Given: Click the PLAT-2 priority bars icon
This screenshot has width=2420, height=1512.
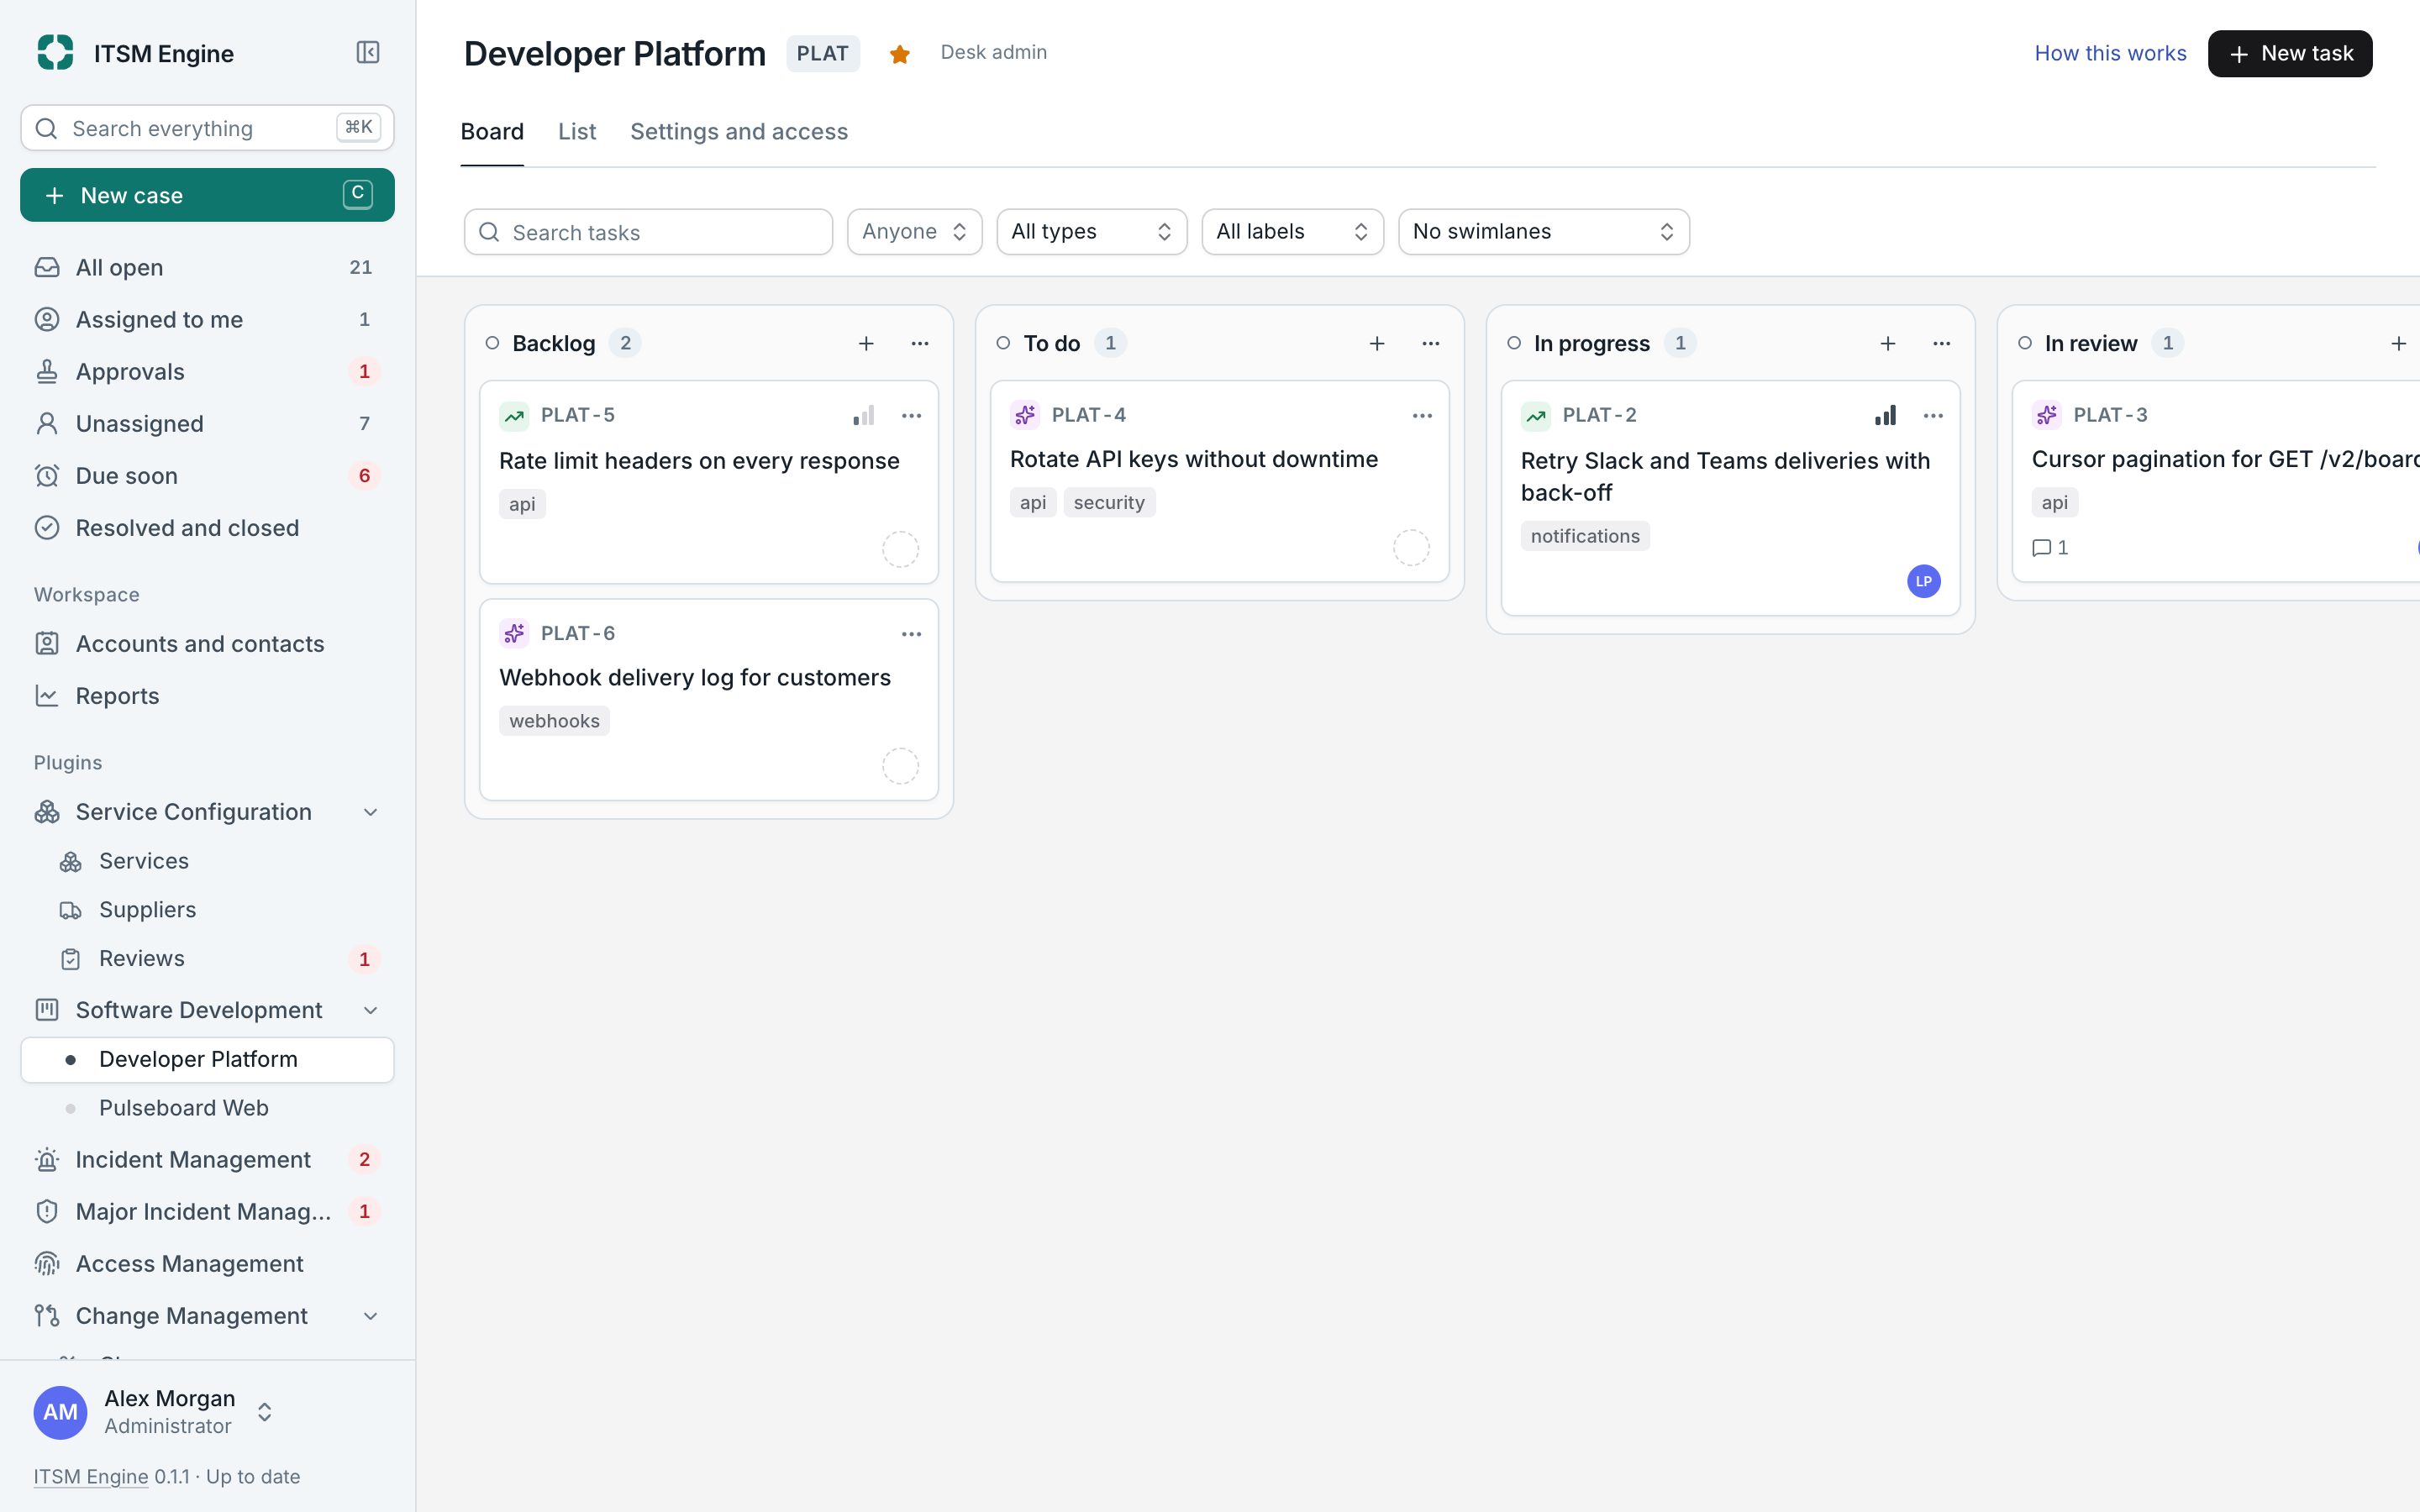Looking at the screenshot, I should [1885, 415].
